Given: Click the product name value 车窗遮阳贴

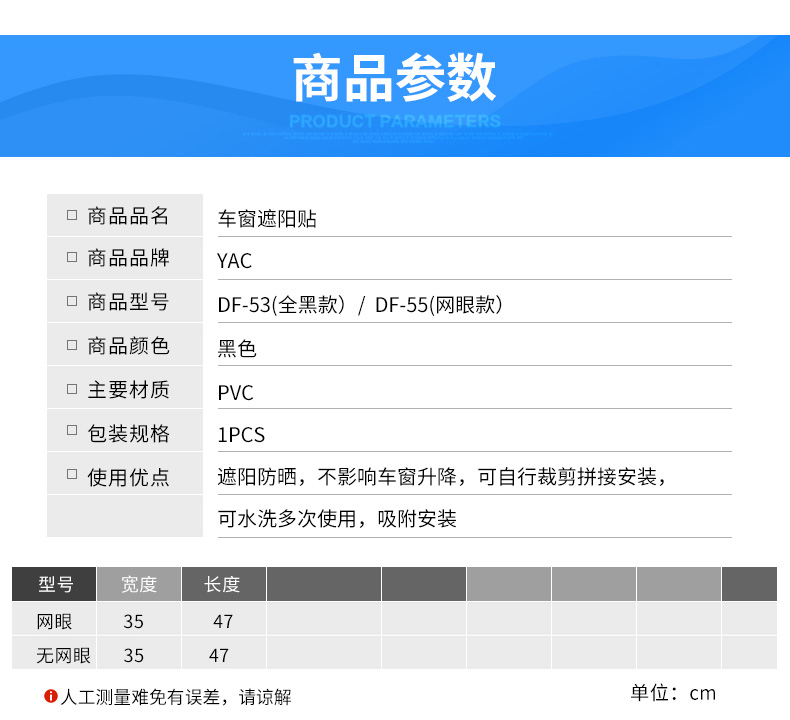Looking at the screenshot, I should (267, 219).
